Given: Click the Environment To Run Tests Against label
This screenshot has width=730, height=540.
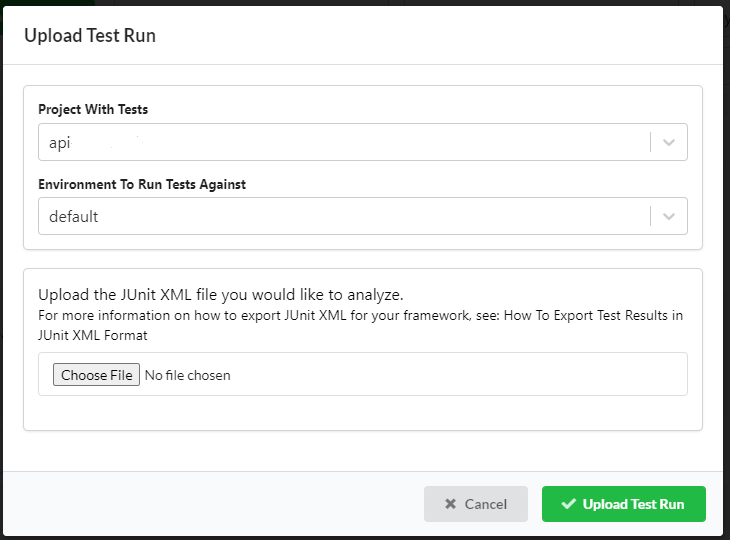Looking at the screenshot, I should point(142,184).
